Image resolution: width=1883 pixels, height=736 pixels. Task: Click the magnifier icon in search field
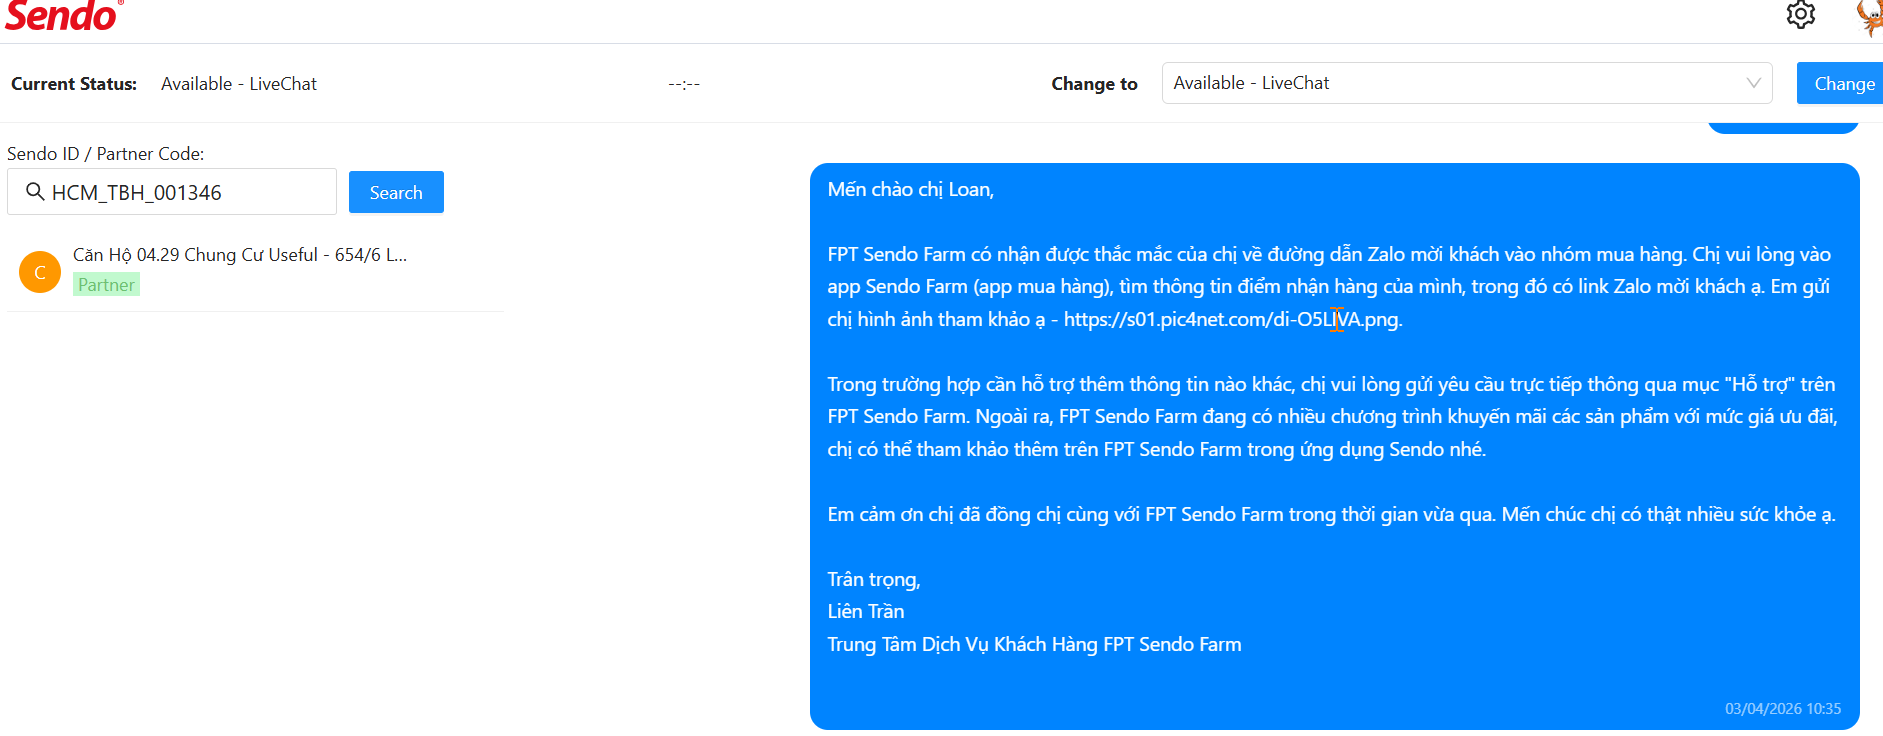click(35, 191)
